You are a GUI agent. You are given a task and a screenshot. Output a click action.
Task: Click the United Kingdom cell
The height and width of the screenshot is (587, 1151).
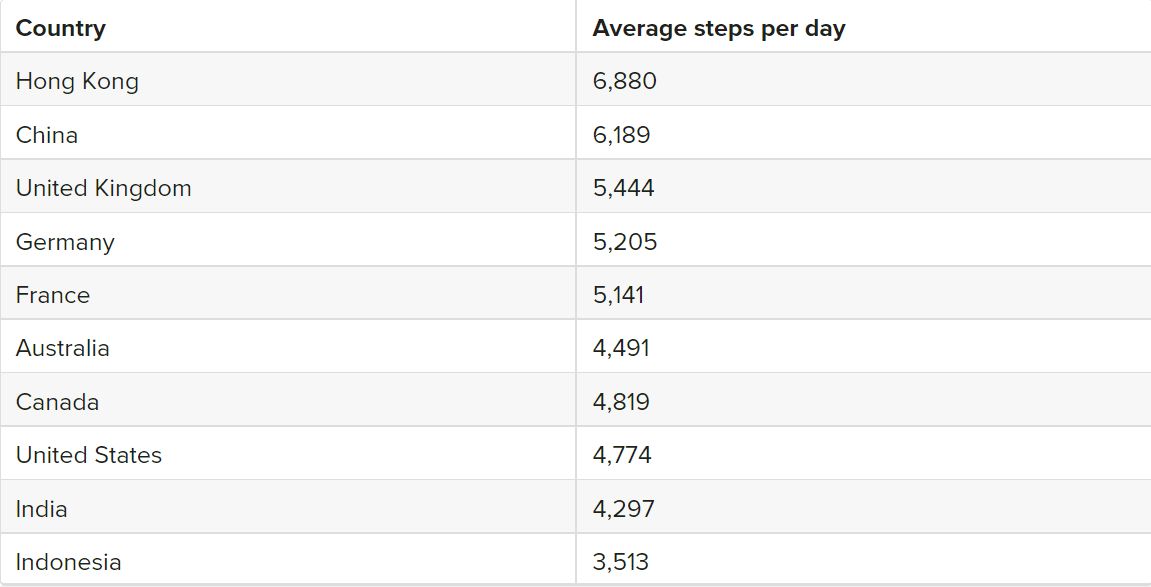(x=104, y=188)
